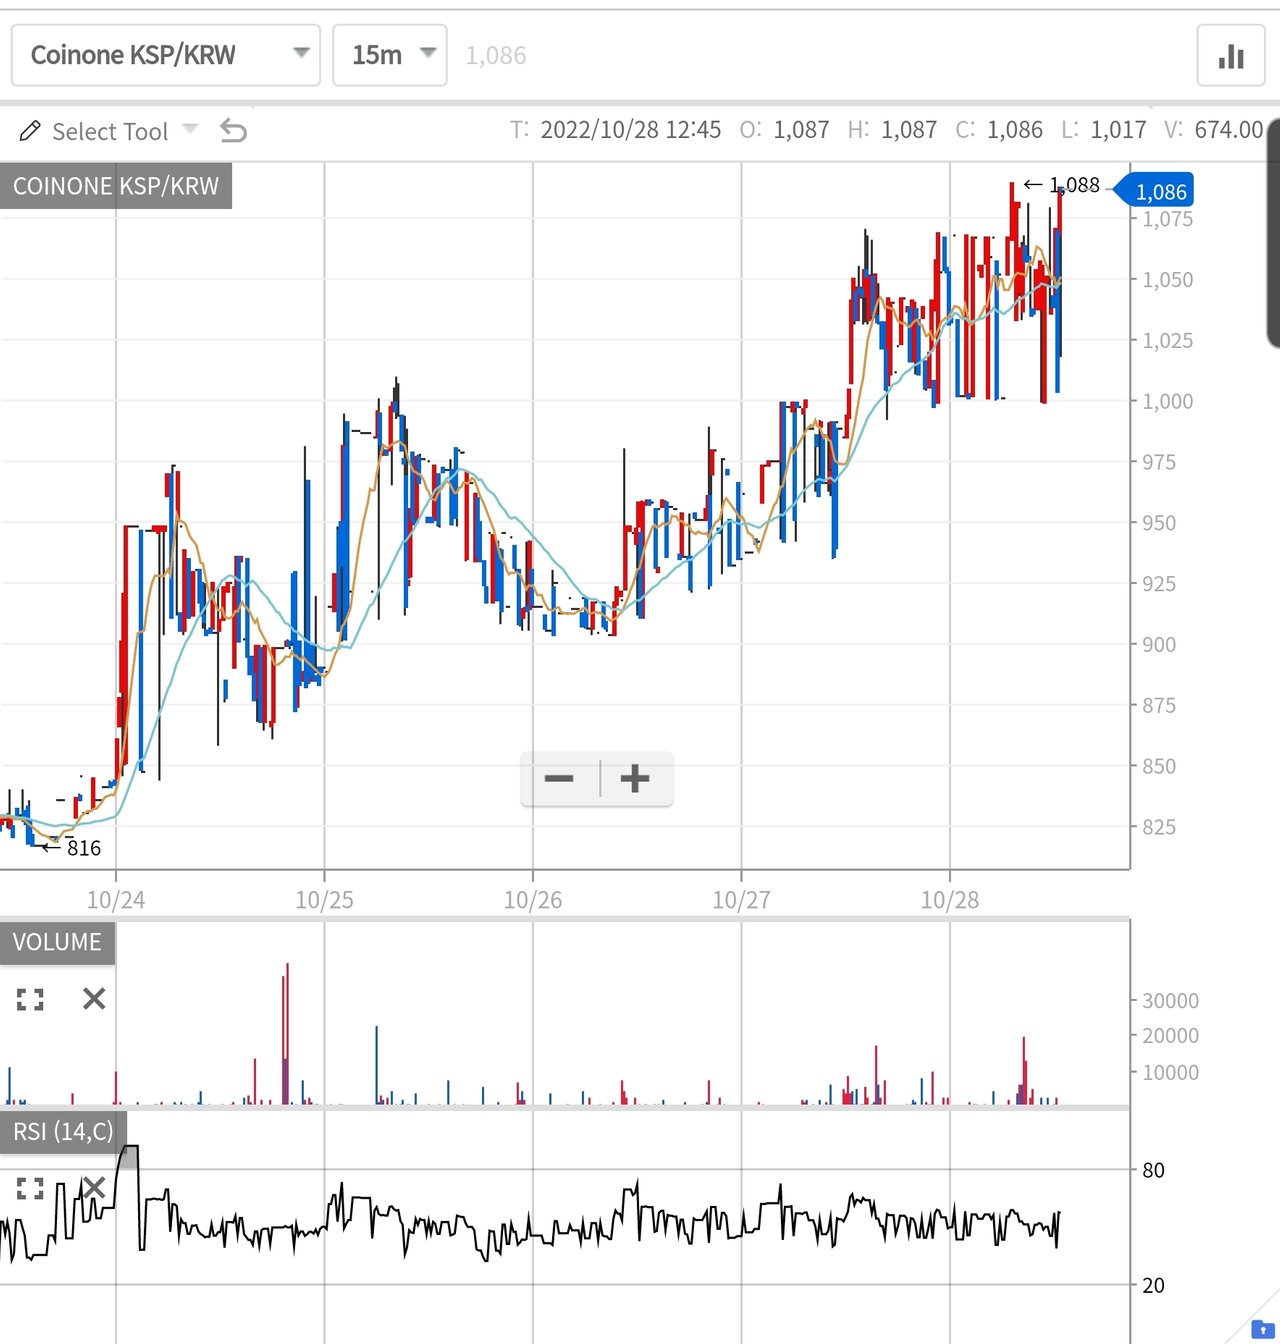
Task: Click the dark vertical scrollbar on right edge
Action: point(1273,234)
